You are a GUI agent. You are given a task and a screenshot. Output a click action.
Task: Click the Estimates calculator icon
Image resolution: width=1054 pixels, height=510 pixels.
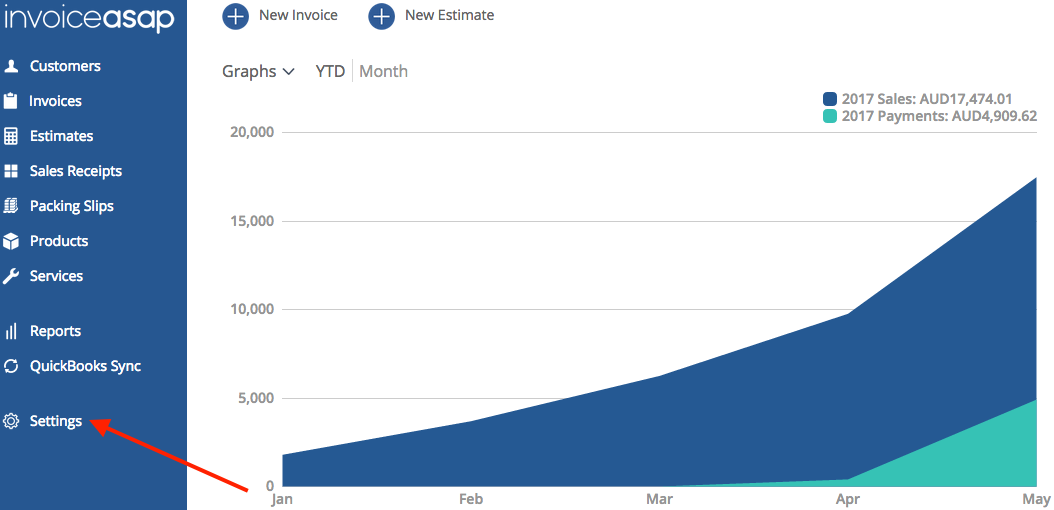11,136
